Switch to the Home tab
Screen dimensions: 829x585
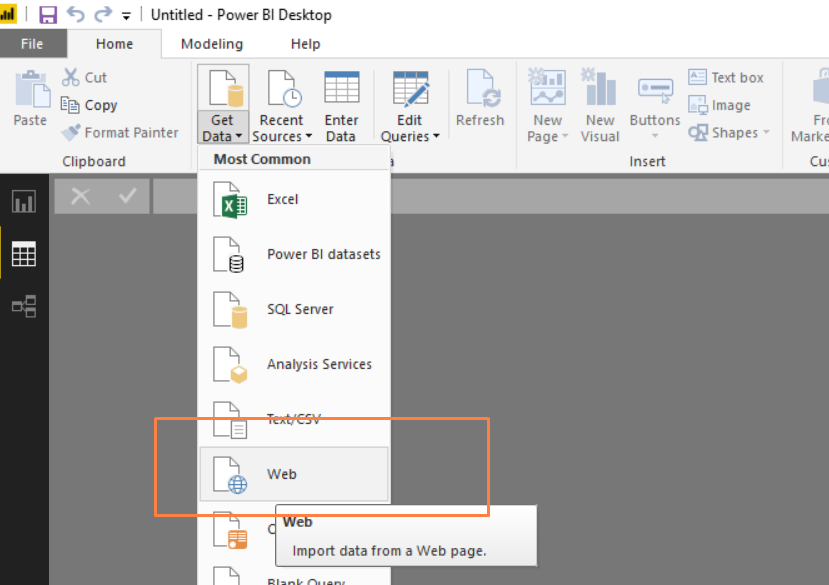click(114, 44)
